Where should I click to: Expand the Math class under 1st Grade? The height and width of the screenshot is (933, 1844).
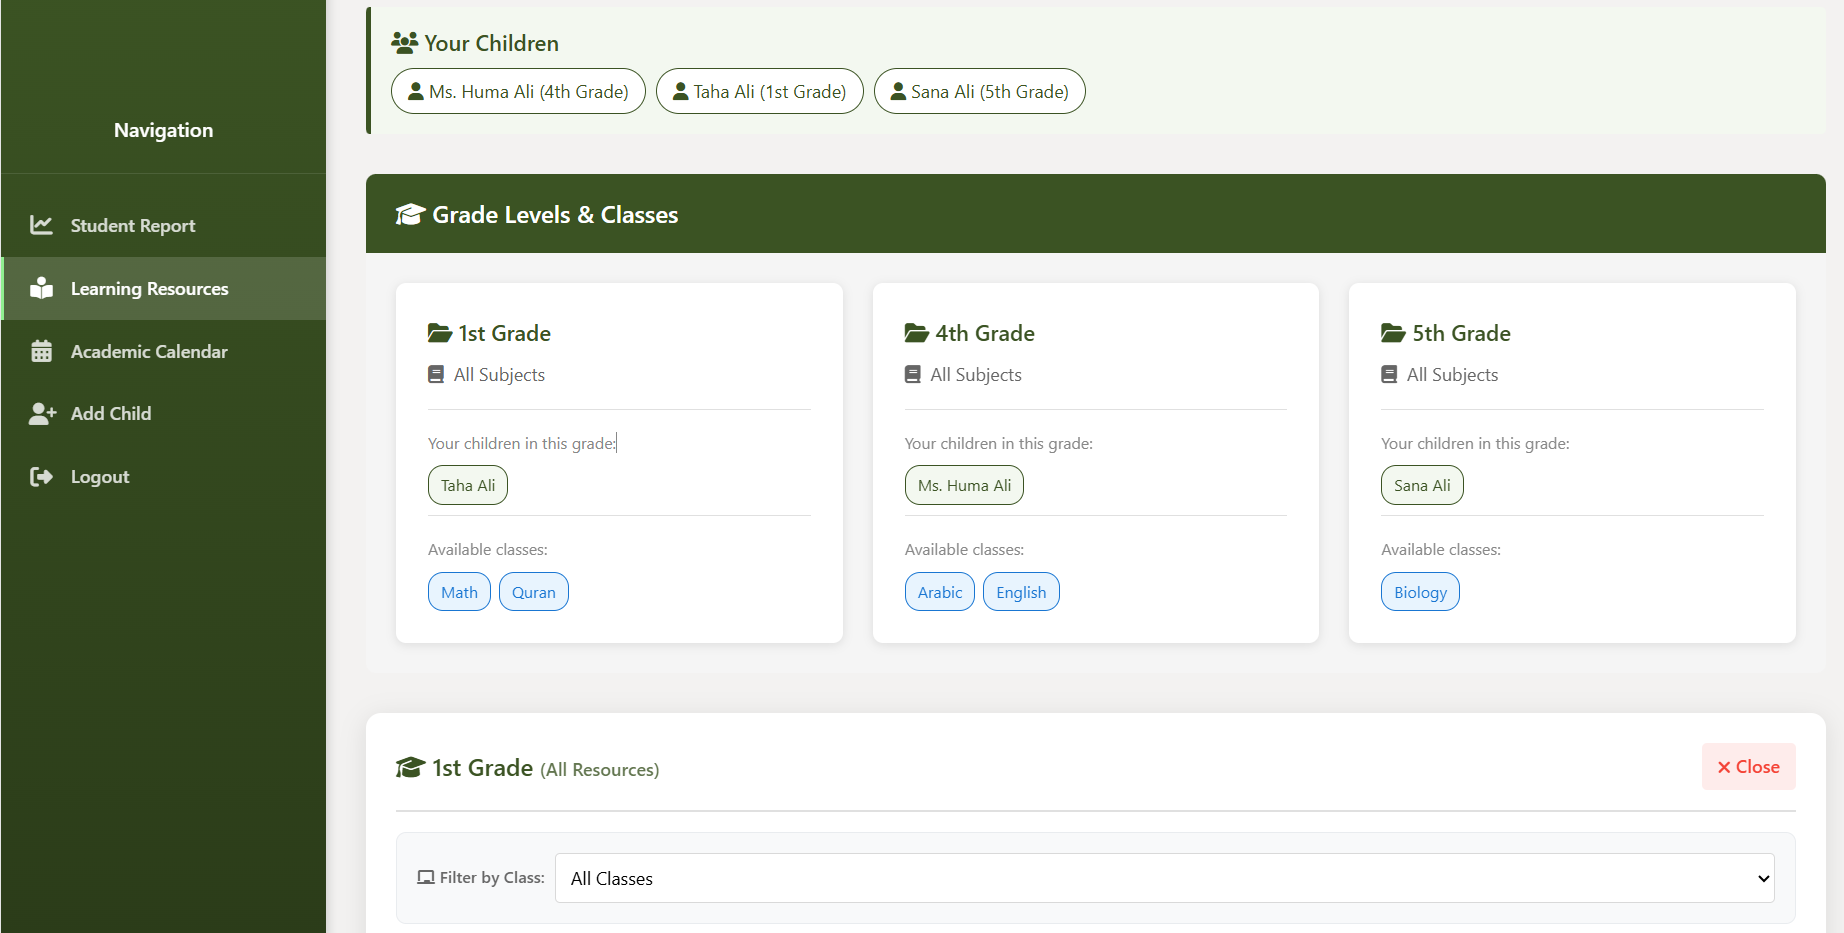point(459,591)
